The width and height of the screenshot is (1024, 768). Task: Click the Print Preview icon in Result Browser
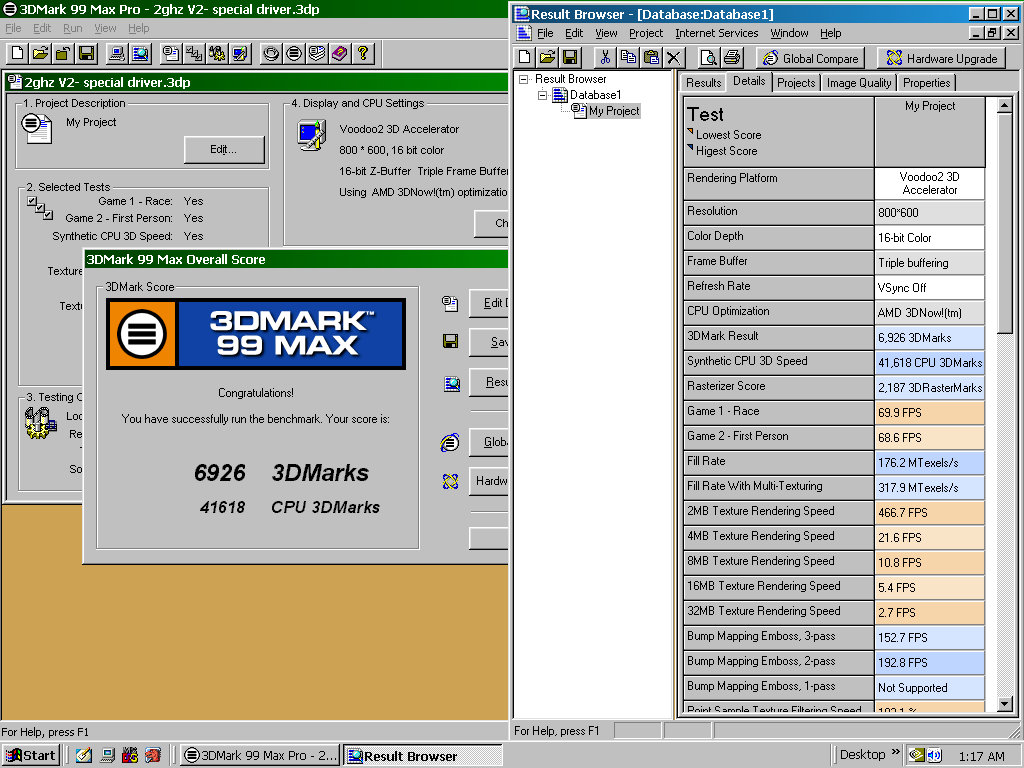pyautogui.click(x=709, y=58)
